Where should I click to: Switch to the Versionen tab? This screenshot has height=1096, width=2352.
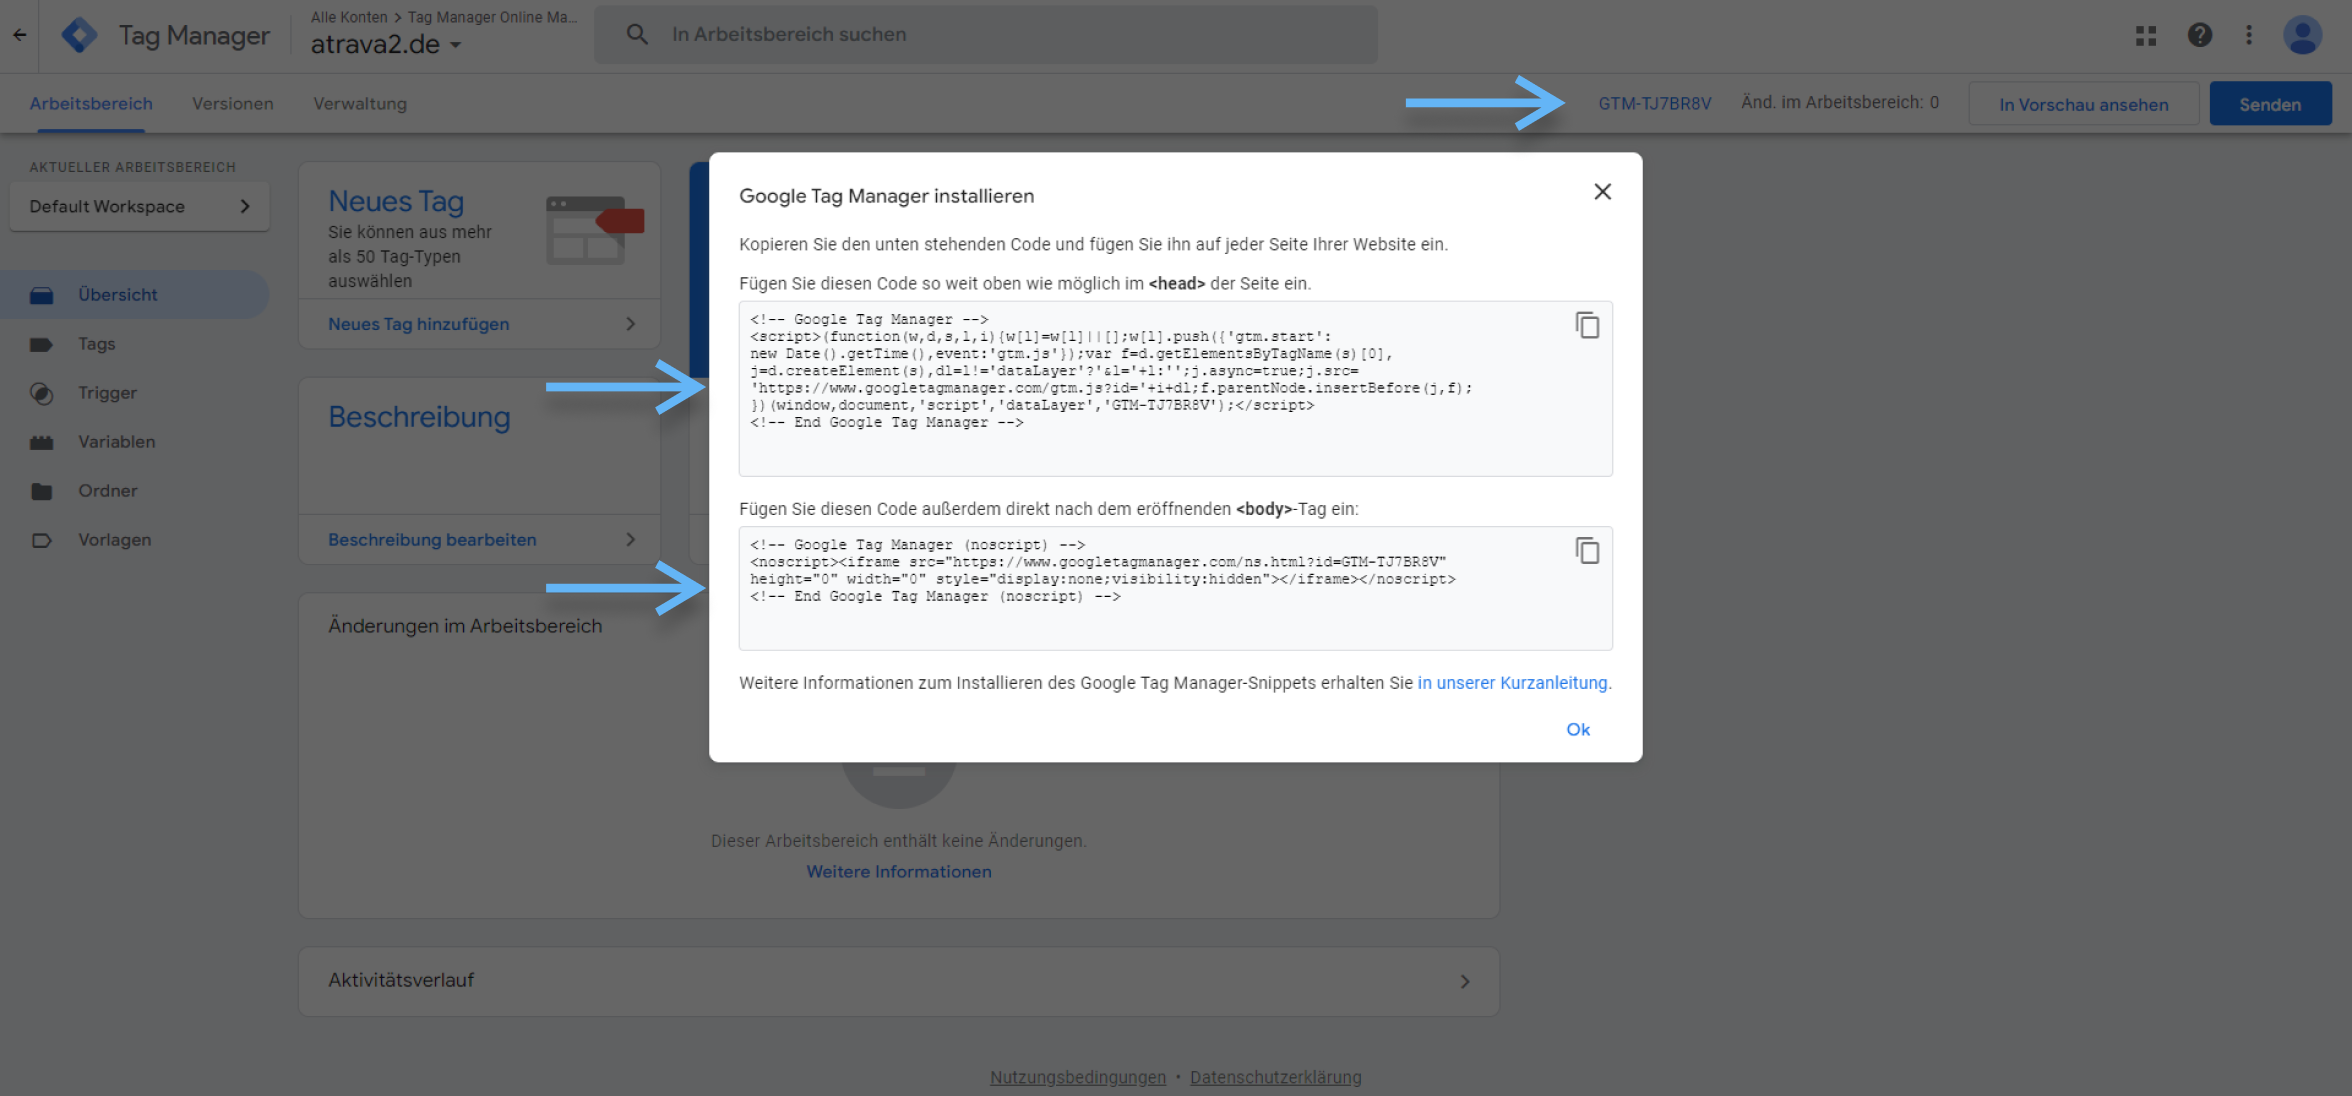[x=232, y=103]
